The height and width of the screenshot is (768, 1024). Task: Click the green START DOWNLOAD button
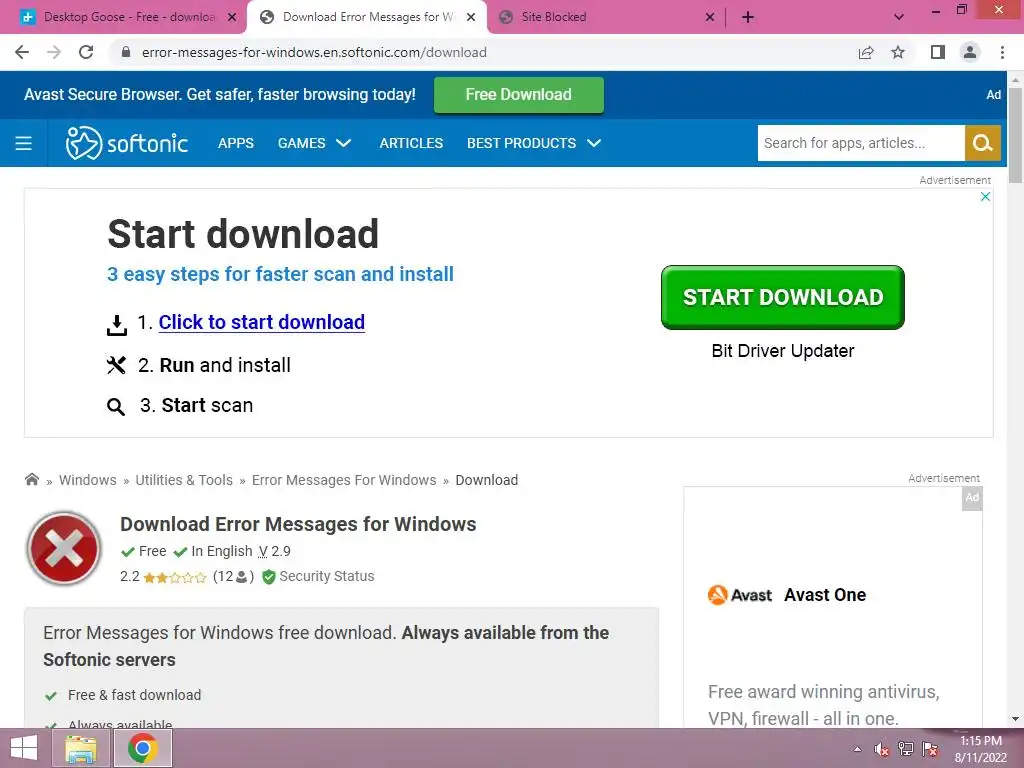[x=782, y=297]
